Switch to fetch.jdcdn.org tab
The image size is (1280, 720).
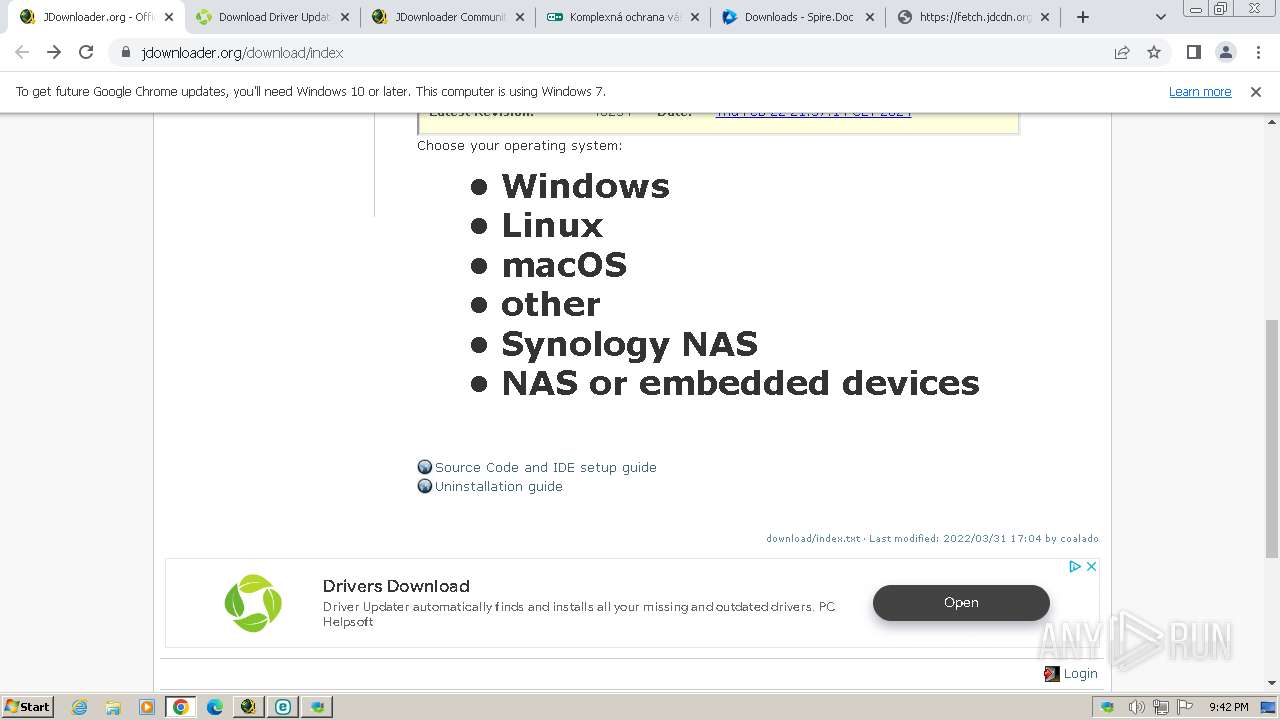[973, 17]
